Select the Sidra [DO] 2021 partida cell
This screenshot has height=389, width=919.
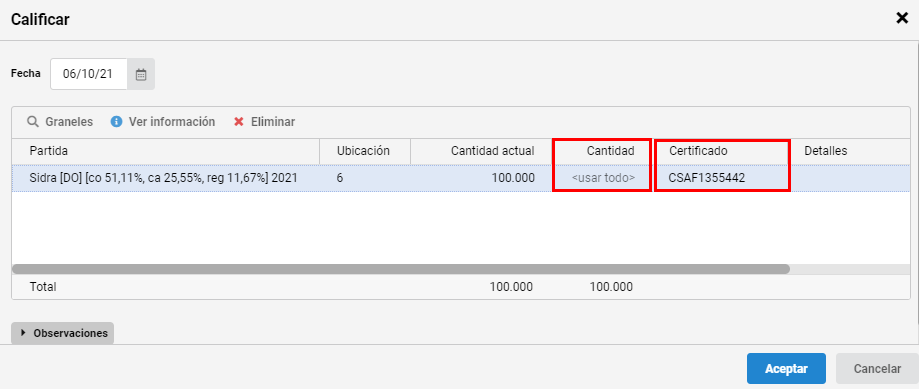tap(166, 178)
